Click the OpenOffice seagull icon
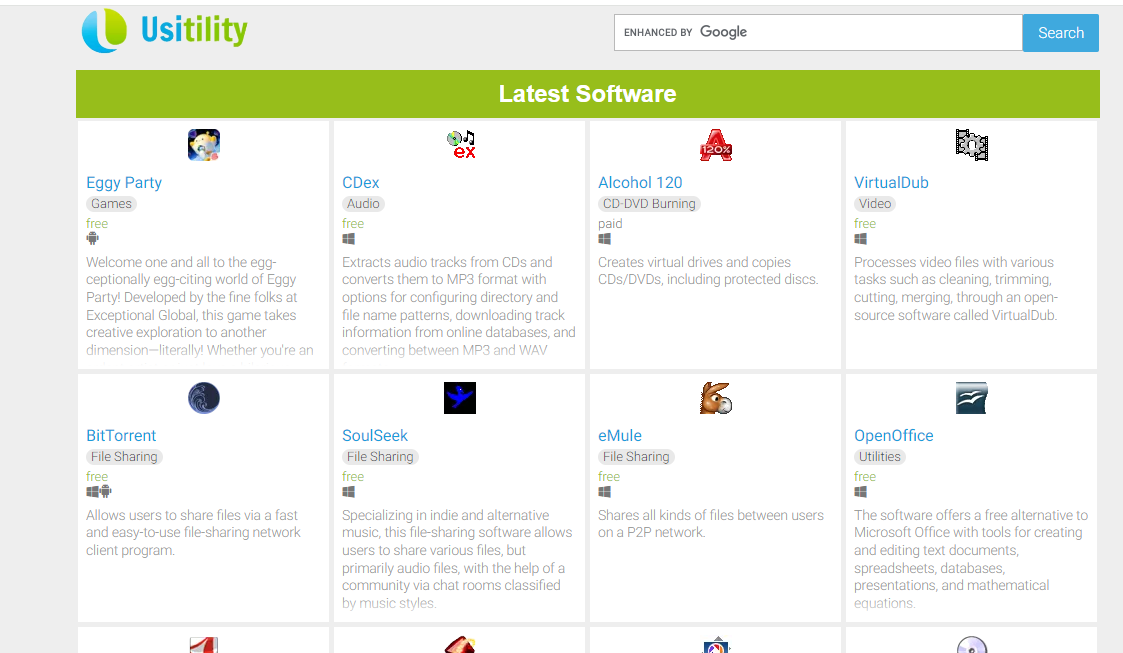Screen dimensions: 1123x653 click(x=971, y=398)
